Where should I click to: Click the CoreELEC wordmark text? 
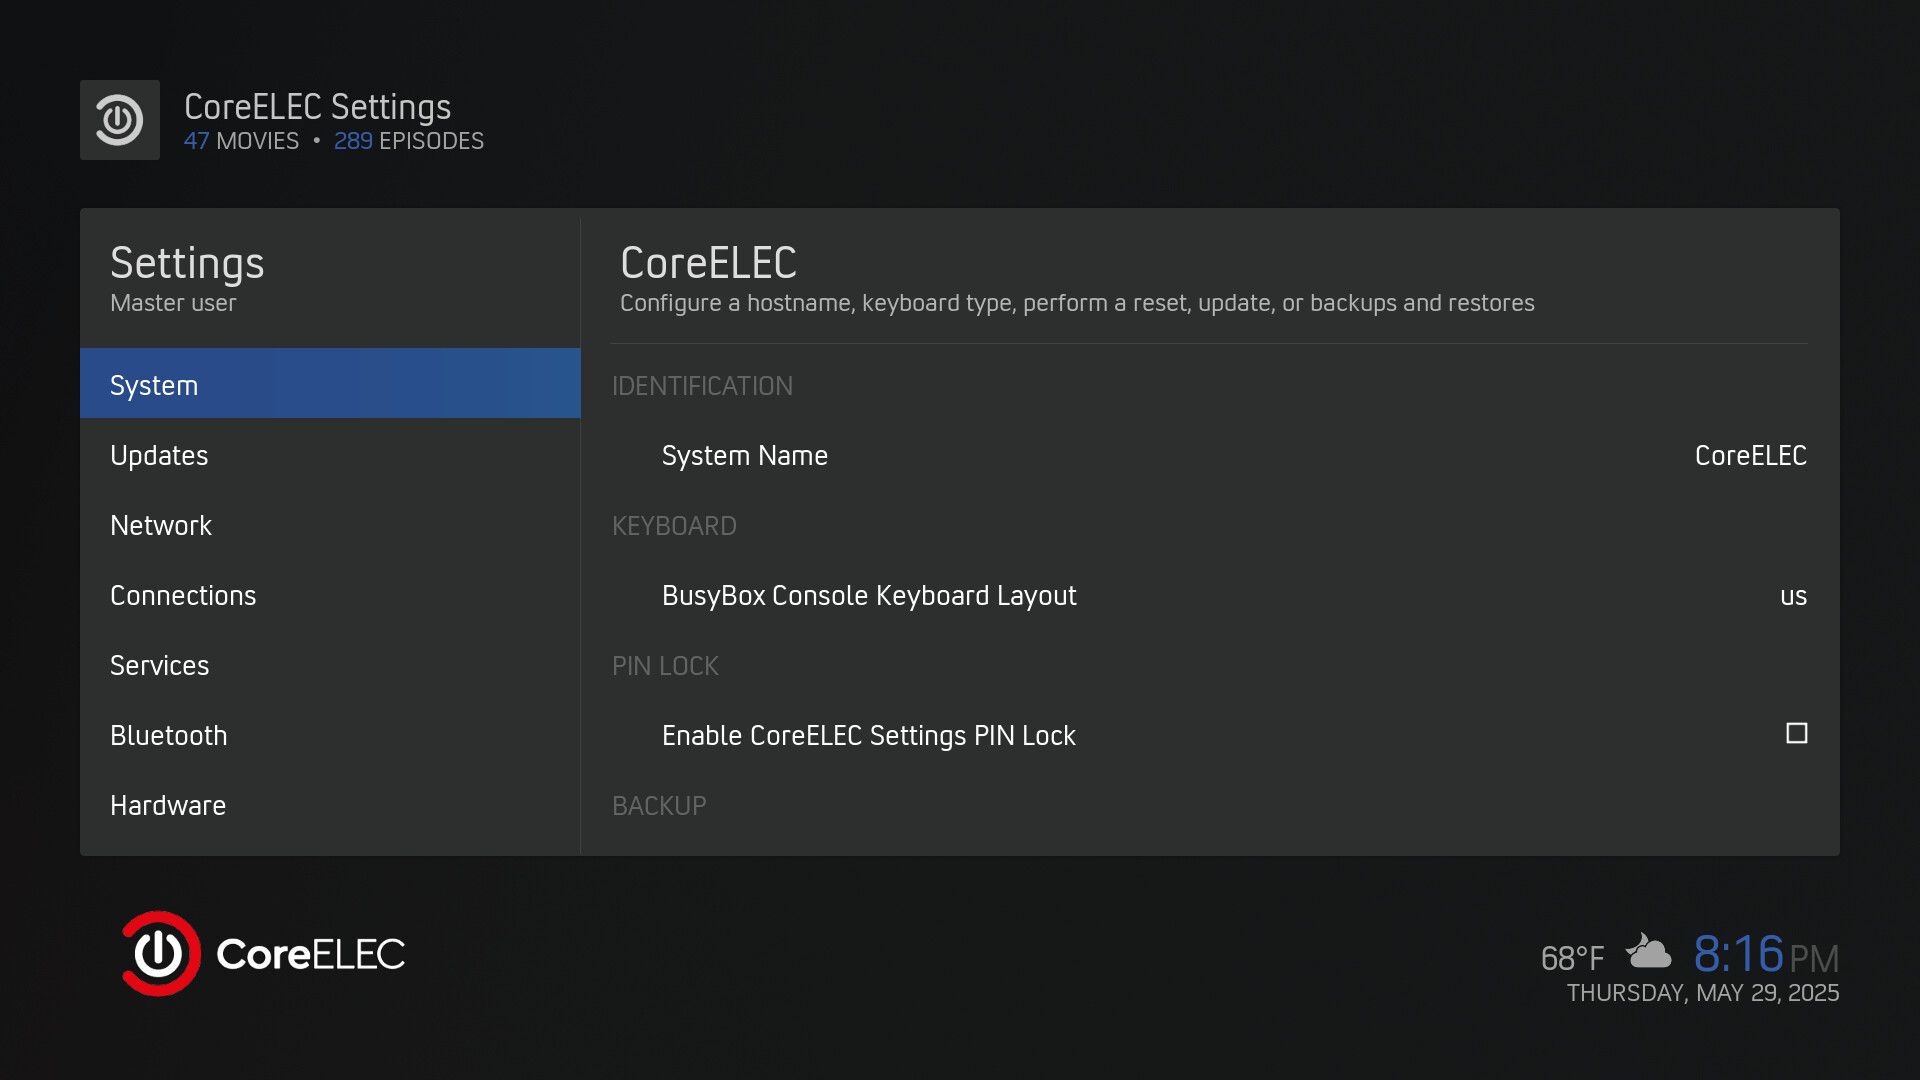(x=310, y=954)
